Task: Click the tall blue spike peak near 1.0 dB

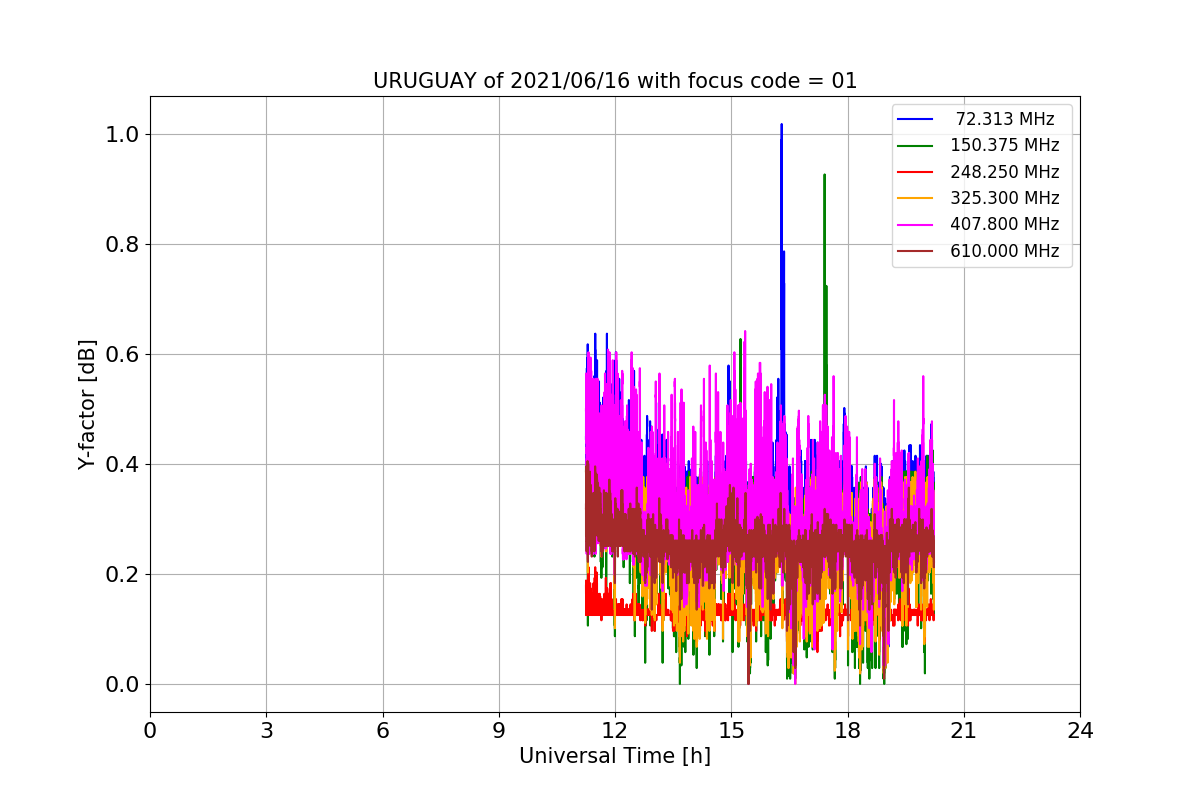Action: [781, 126]
